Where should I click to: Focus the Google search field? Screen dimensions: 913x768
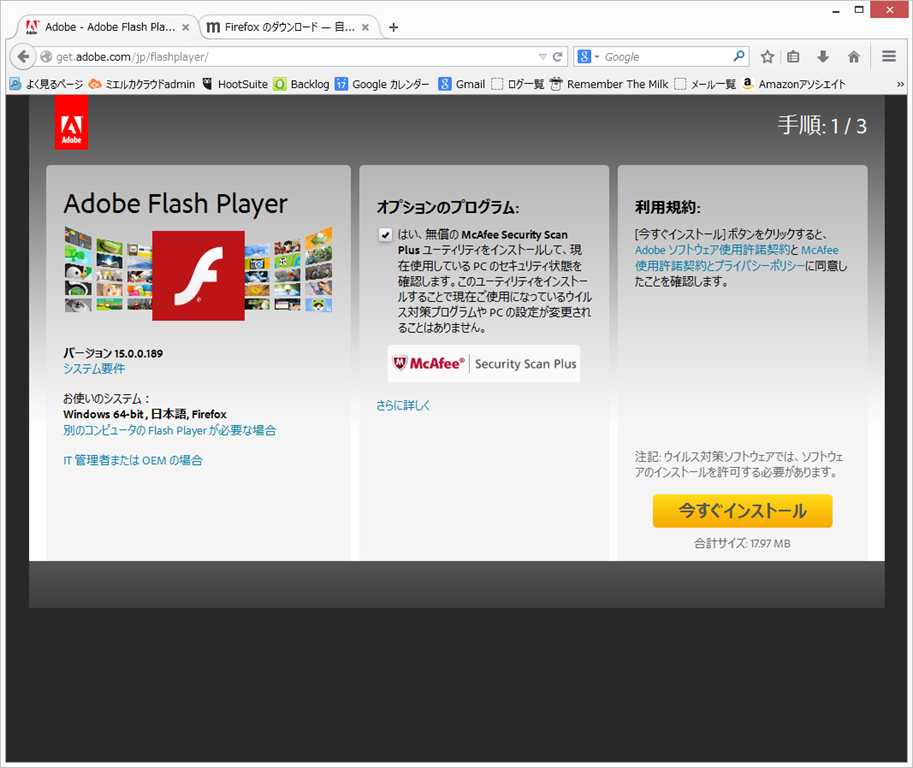(666, 56)
